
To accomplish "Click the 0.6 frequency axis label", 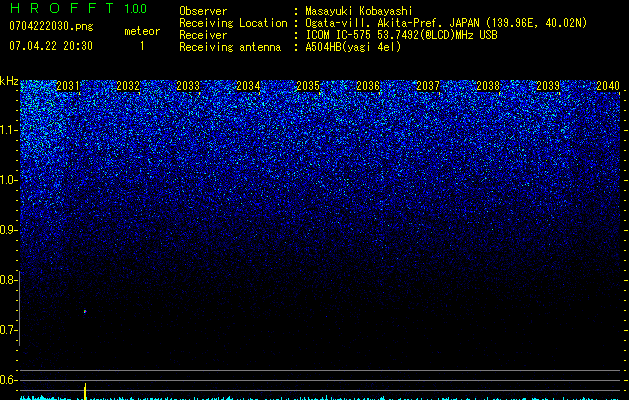I will coord(8,380).
